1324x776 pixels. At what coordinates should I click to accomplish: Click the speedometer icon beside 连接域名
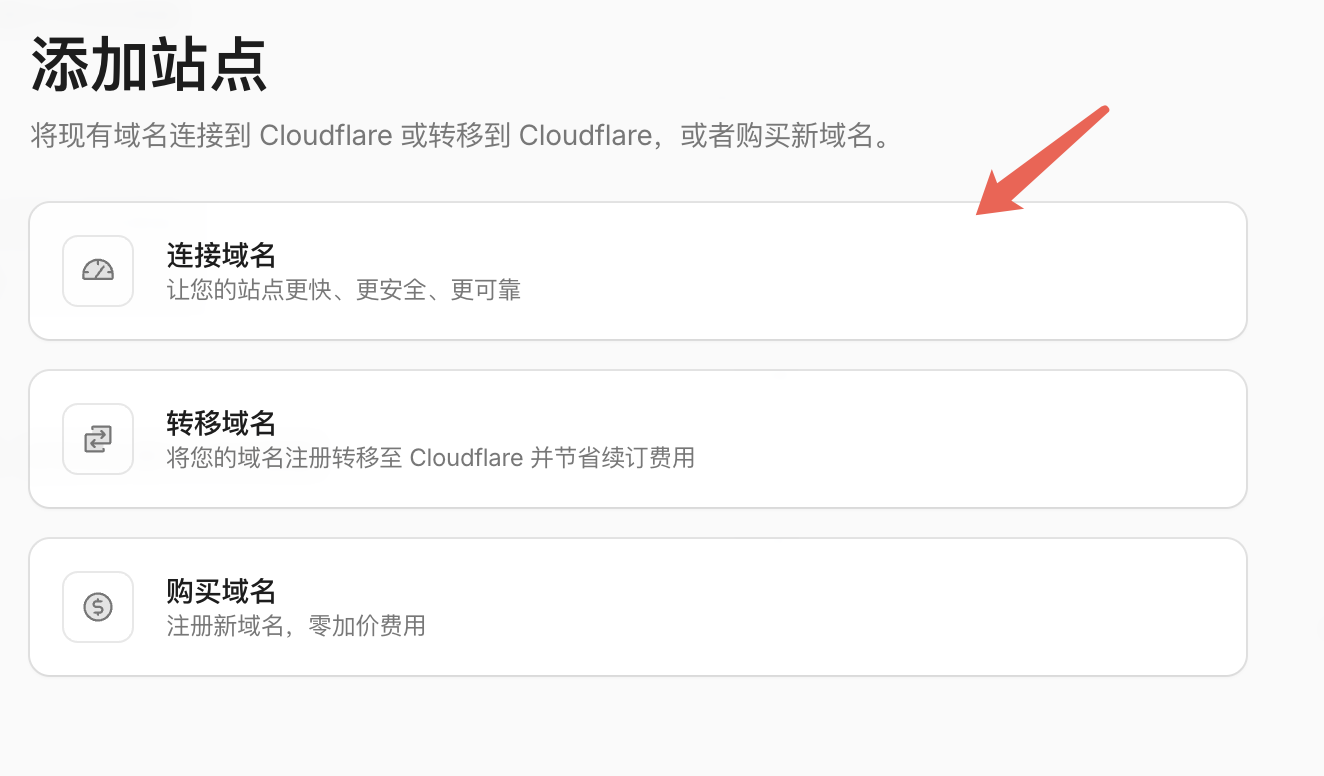tap(98, 270)
